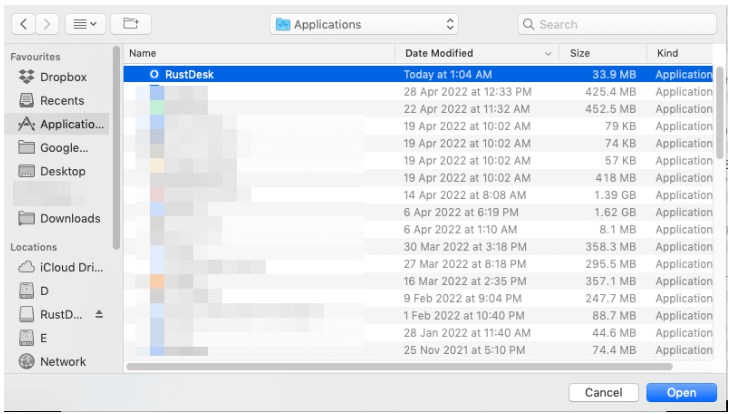Open the Google folder in the sidebar
The width and height of the screenshot is (734, 414).
(57, 148)
